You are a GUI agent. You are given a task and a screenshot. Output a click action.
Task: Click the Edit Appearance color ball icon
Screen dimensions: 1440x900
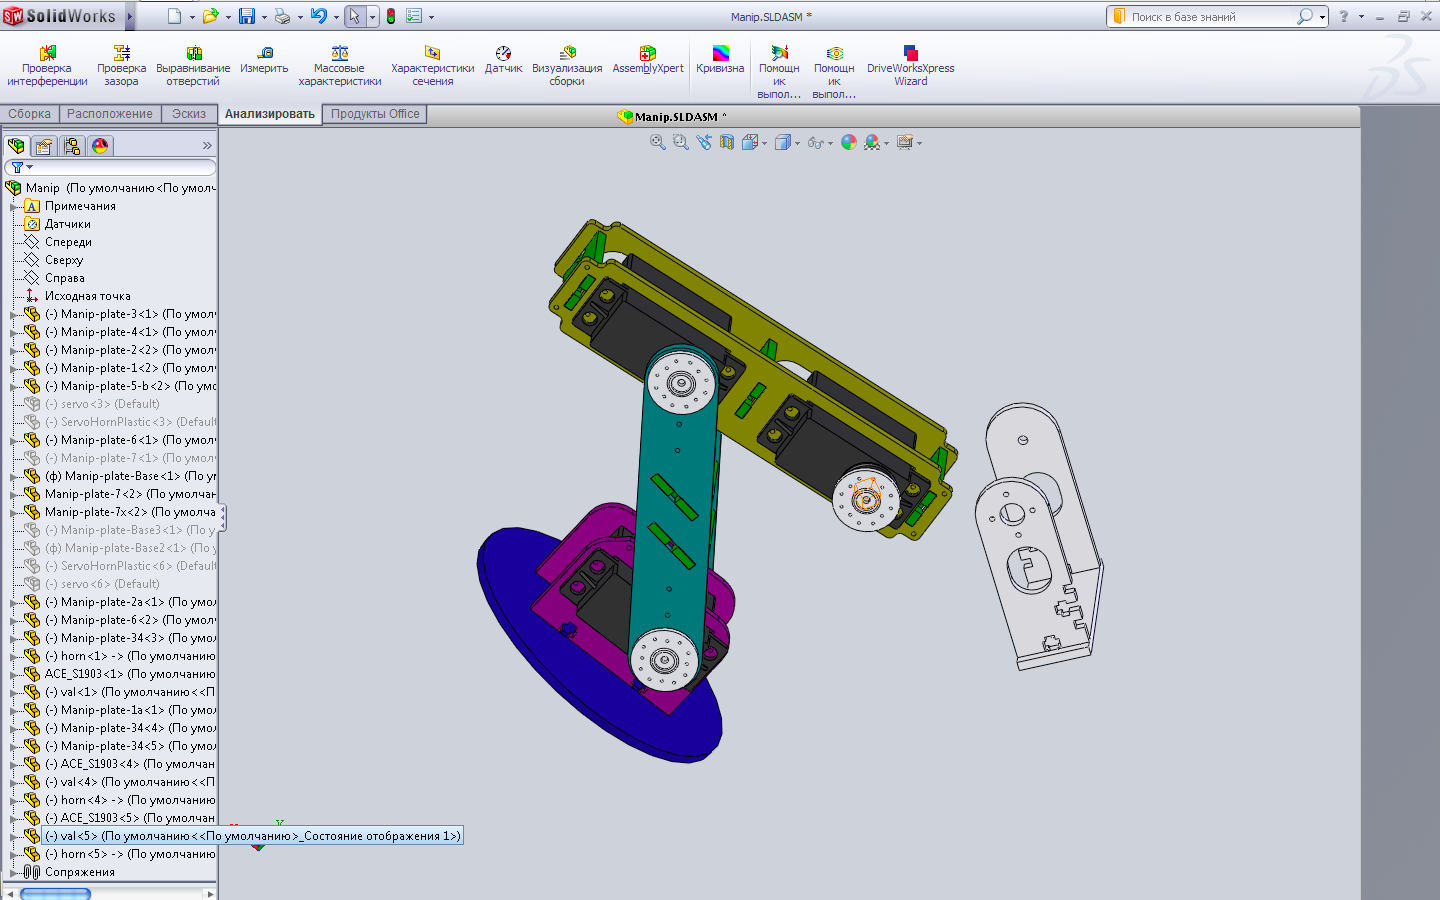pos(849,143)
